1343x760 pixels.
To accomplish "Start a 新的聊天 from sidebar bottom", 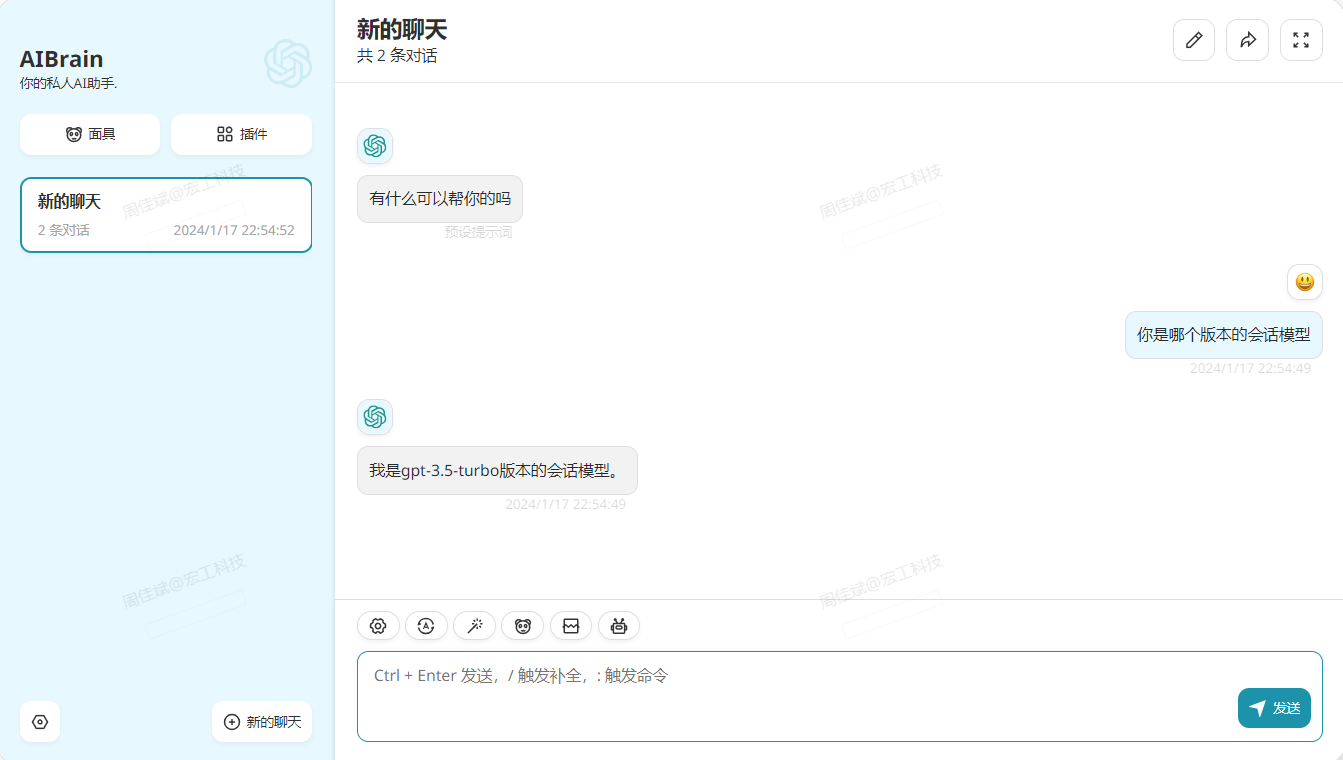I will point(262,722).
